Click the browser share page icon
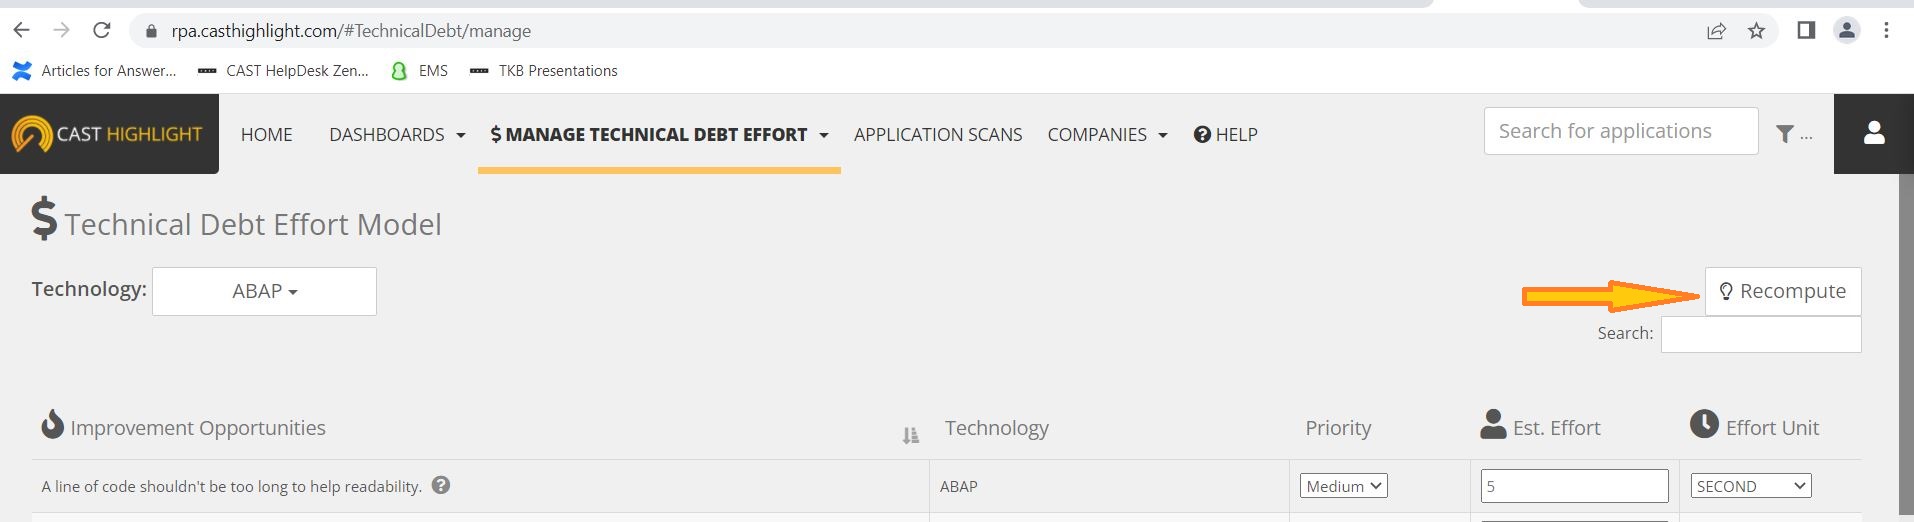Screen dimensions: 1914x522 coord(1716,31)
